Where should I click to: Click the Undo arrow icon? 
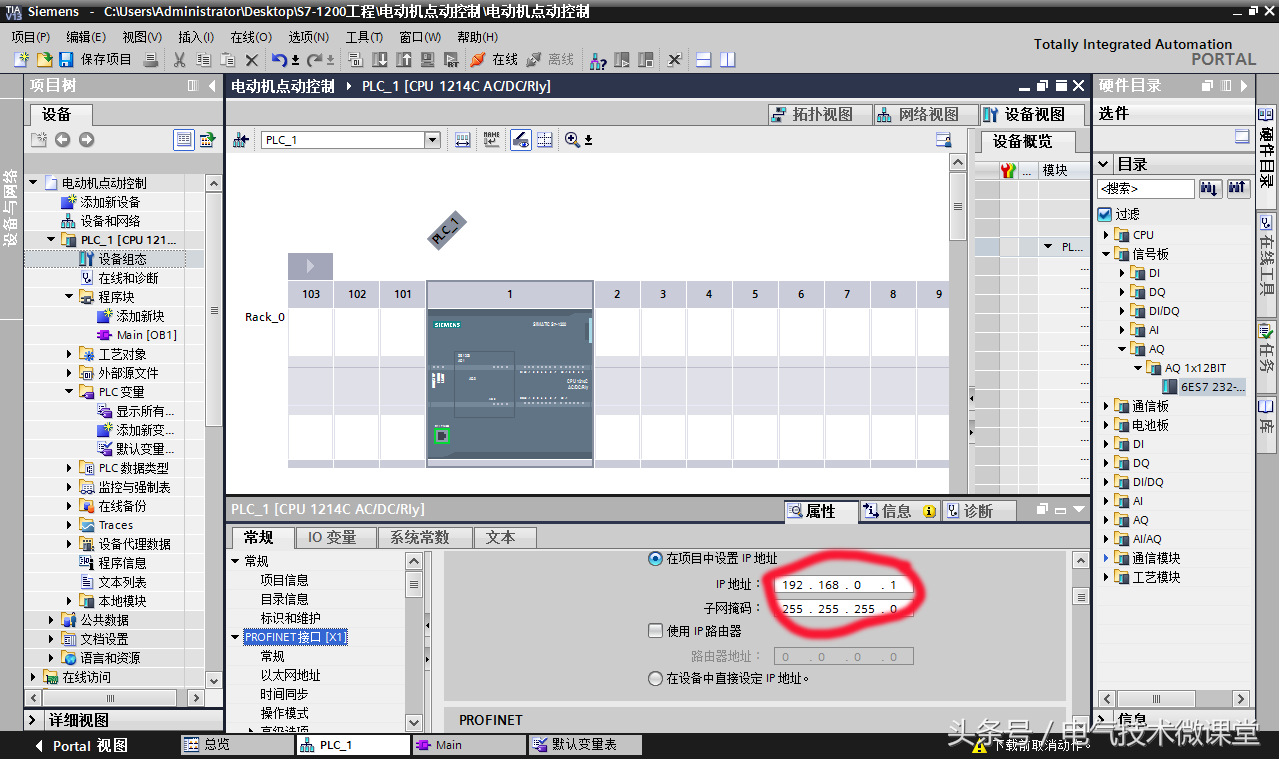[x=280, y=60]
